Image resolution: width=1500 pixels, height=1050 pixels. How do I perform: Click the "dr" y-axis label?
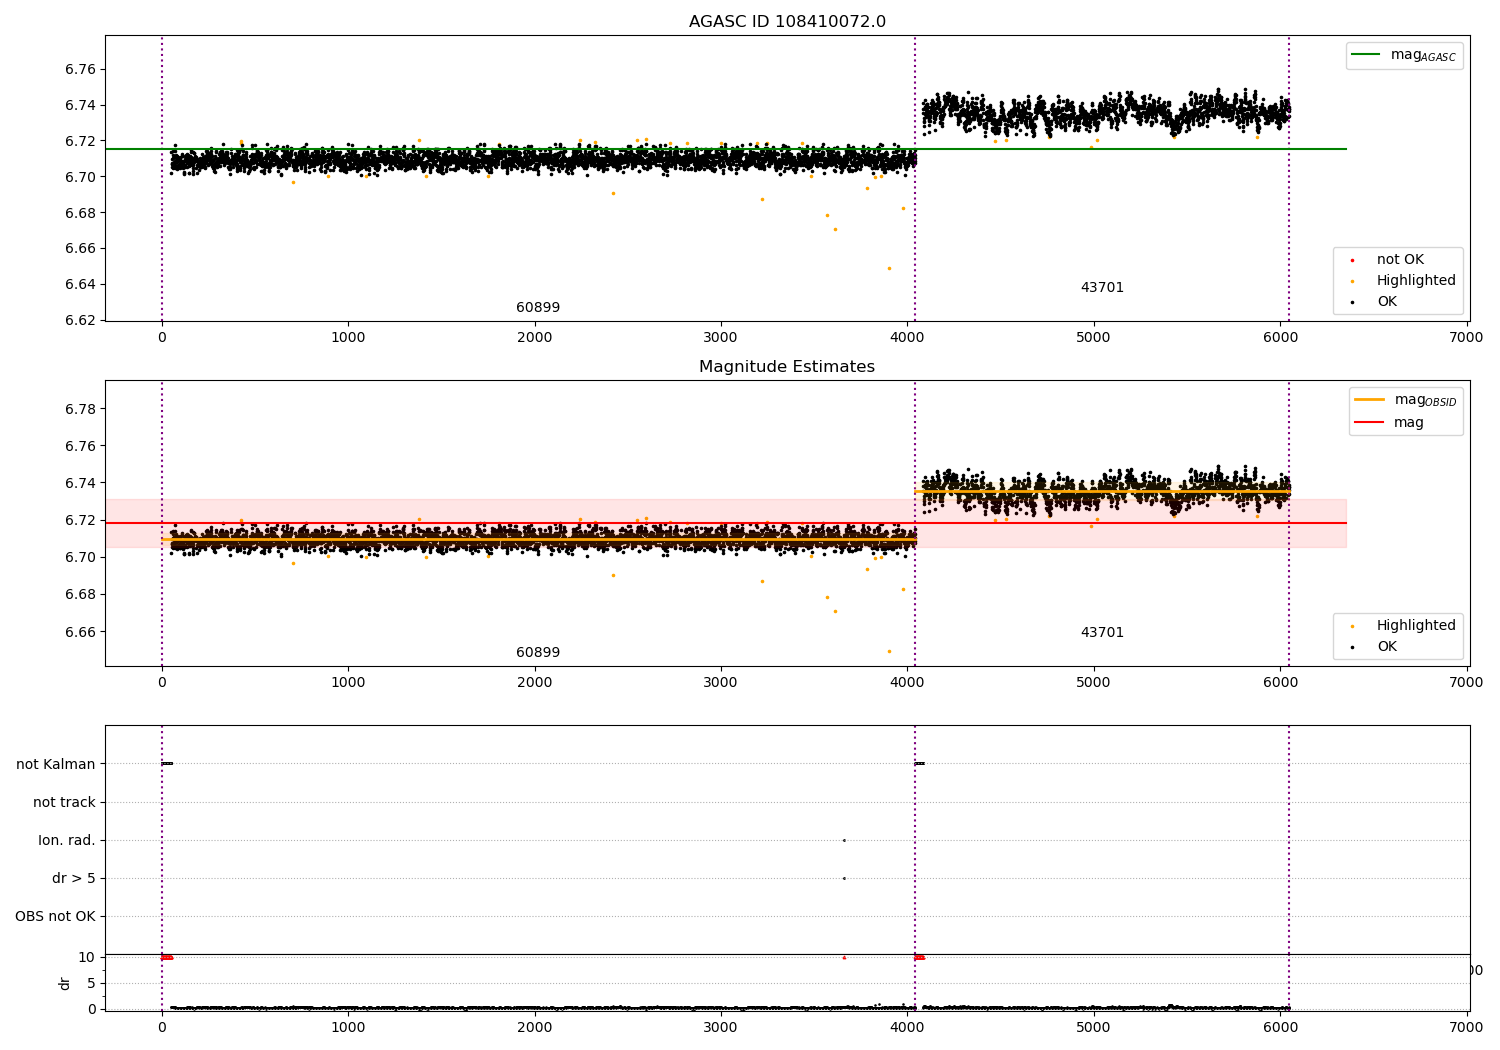(65, 983)
